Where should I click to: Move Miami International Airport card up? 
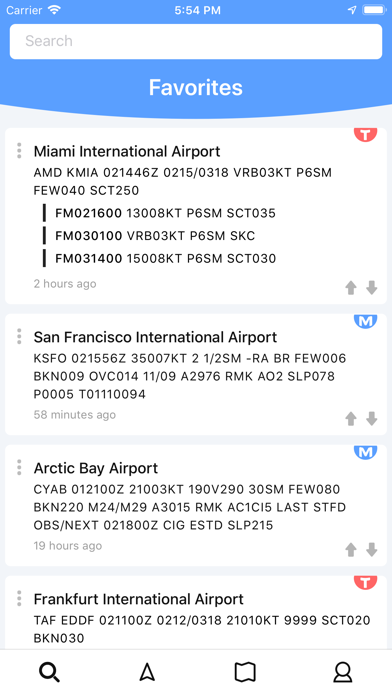351,288
